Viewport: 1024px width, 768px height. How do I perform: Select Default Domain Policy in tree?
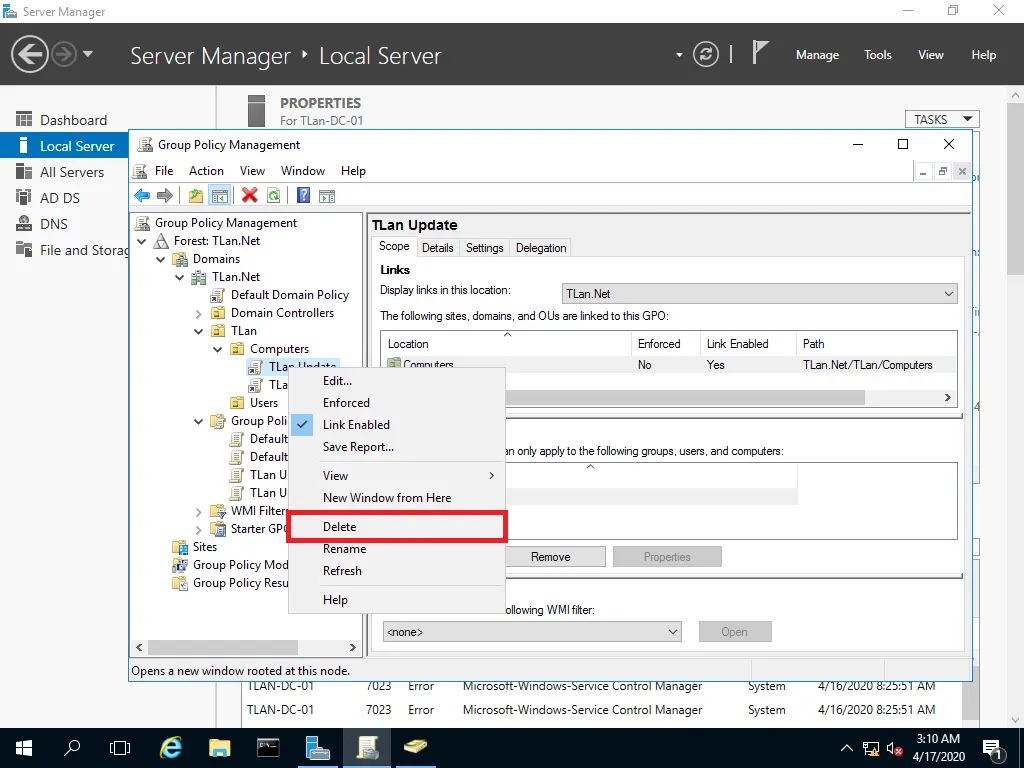(290, 295)
